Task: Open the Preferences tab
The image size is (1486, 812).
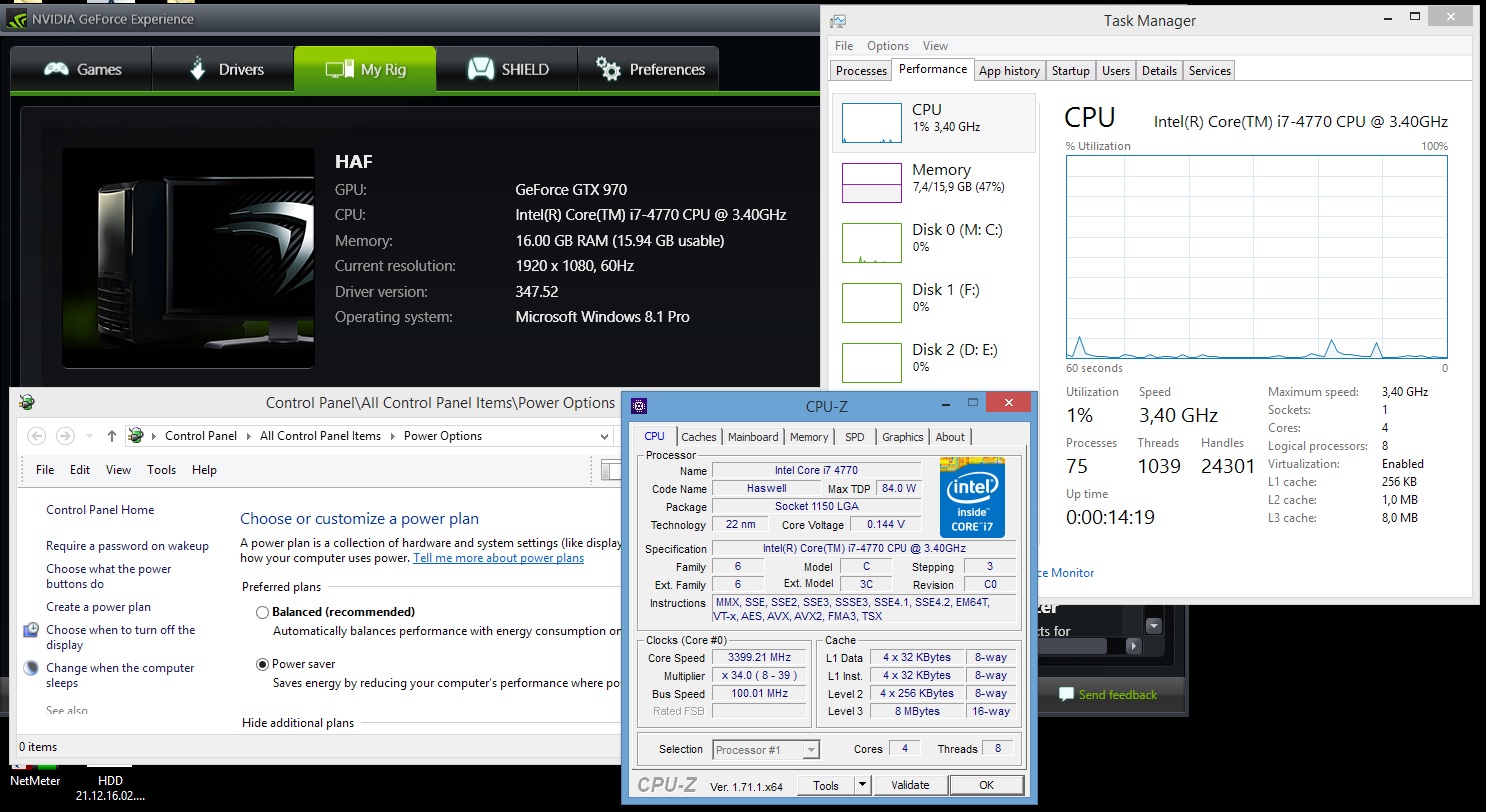Action: click(649, 70)
